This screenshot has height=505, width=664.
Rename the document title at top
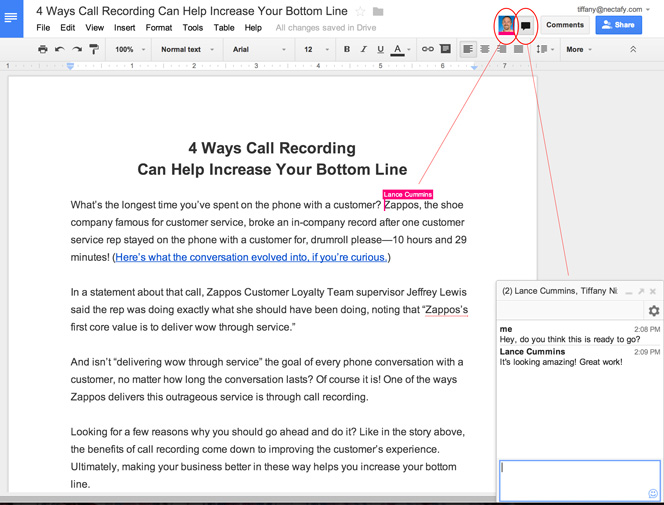191,11
